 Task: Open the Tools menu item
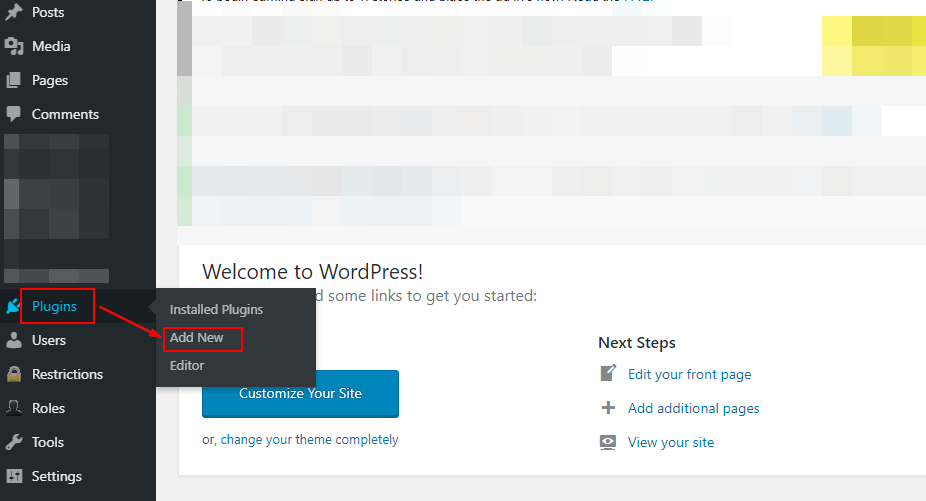pyautogui.click(x=47, y=442)
